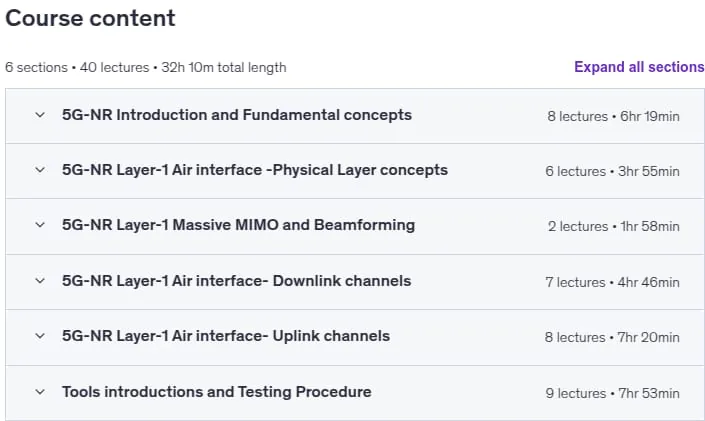Expand Physical Layer concepts section chevron
This screenshot has width=705, height=421.
click(x=40, y=170)
